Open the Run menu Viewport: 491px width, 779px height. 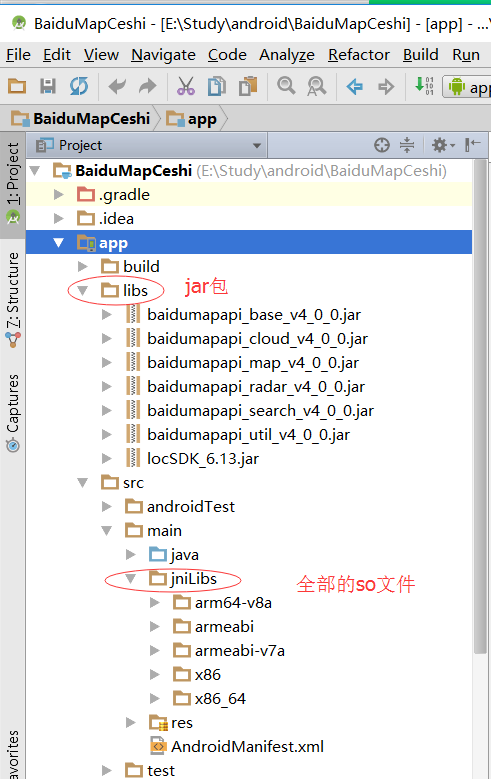click(466, 55)
